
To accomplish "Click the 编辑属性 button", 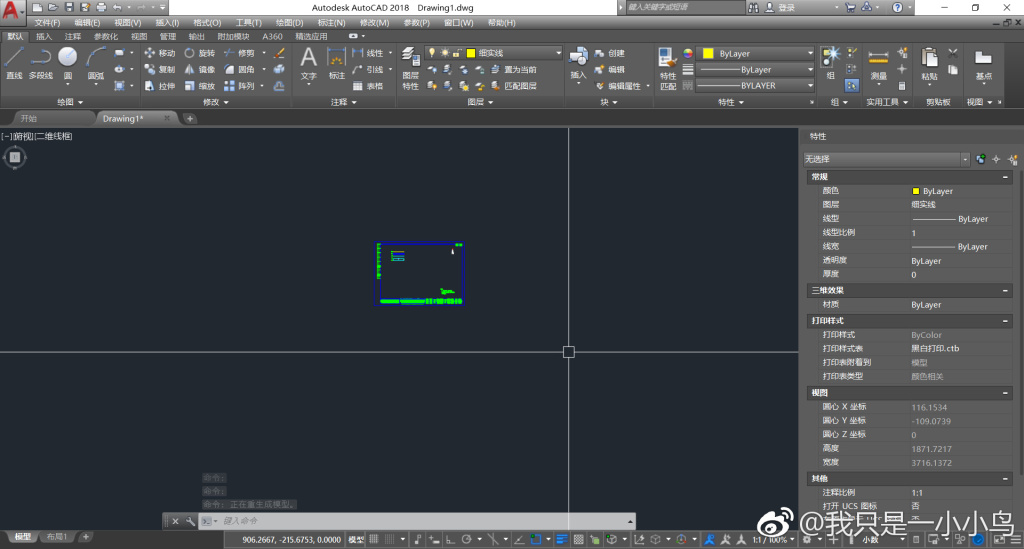I will click(x=618, y=86).
